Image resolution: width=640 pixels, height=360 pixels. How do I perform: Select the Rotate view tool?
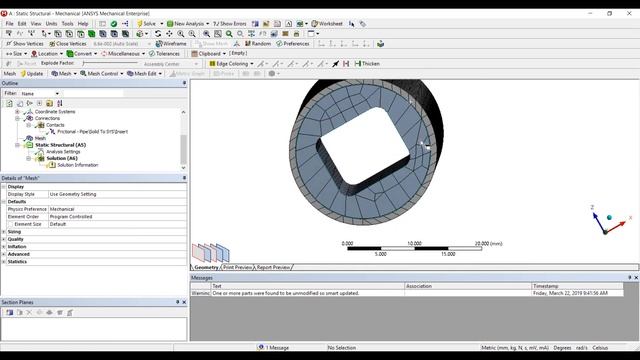[x=158, y=34]
